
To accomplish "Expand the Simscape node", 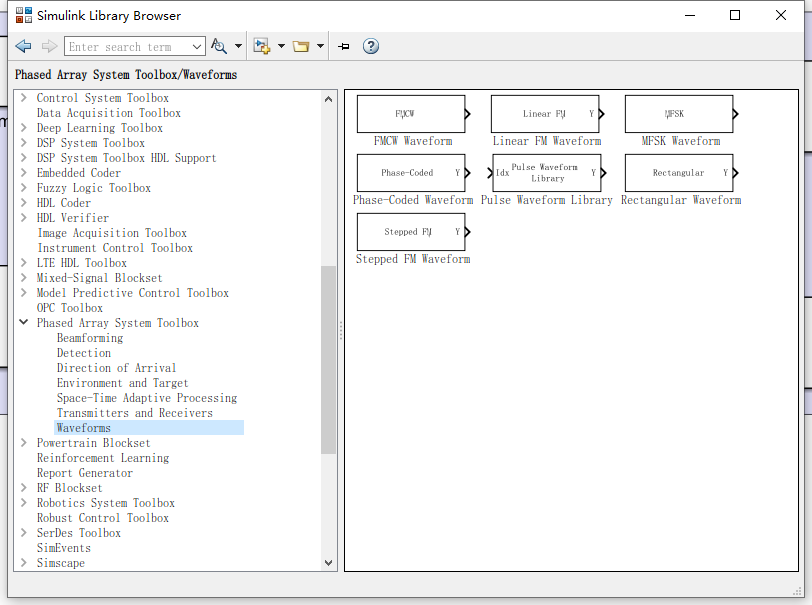I will [x=23, y=563].
